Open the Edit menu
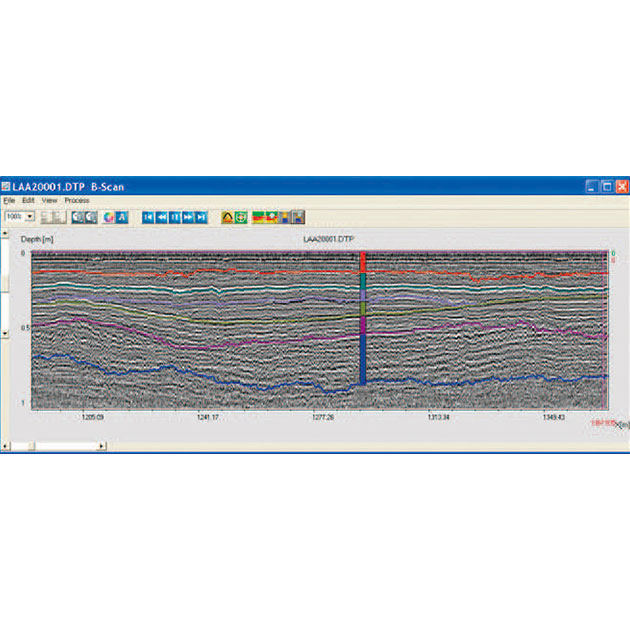Image resolution: width=630 pixels, height=630 pixels. [x=28, y=200]
